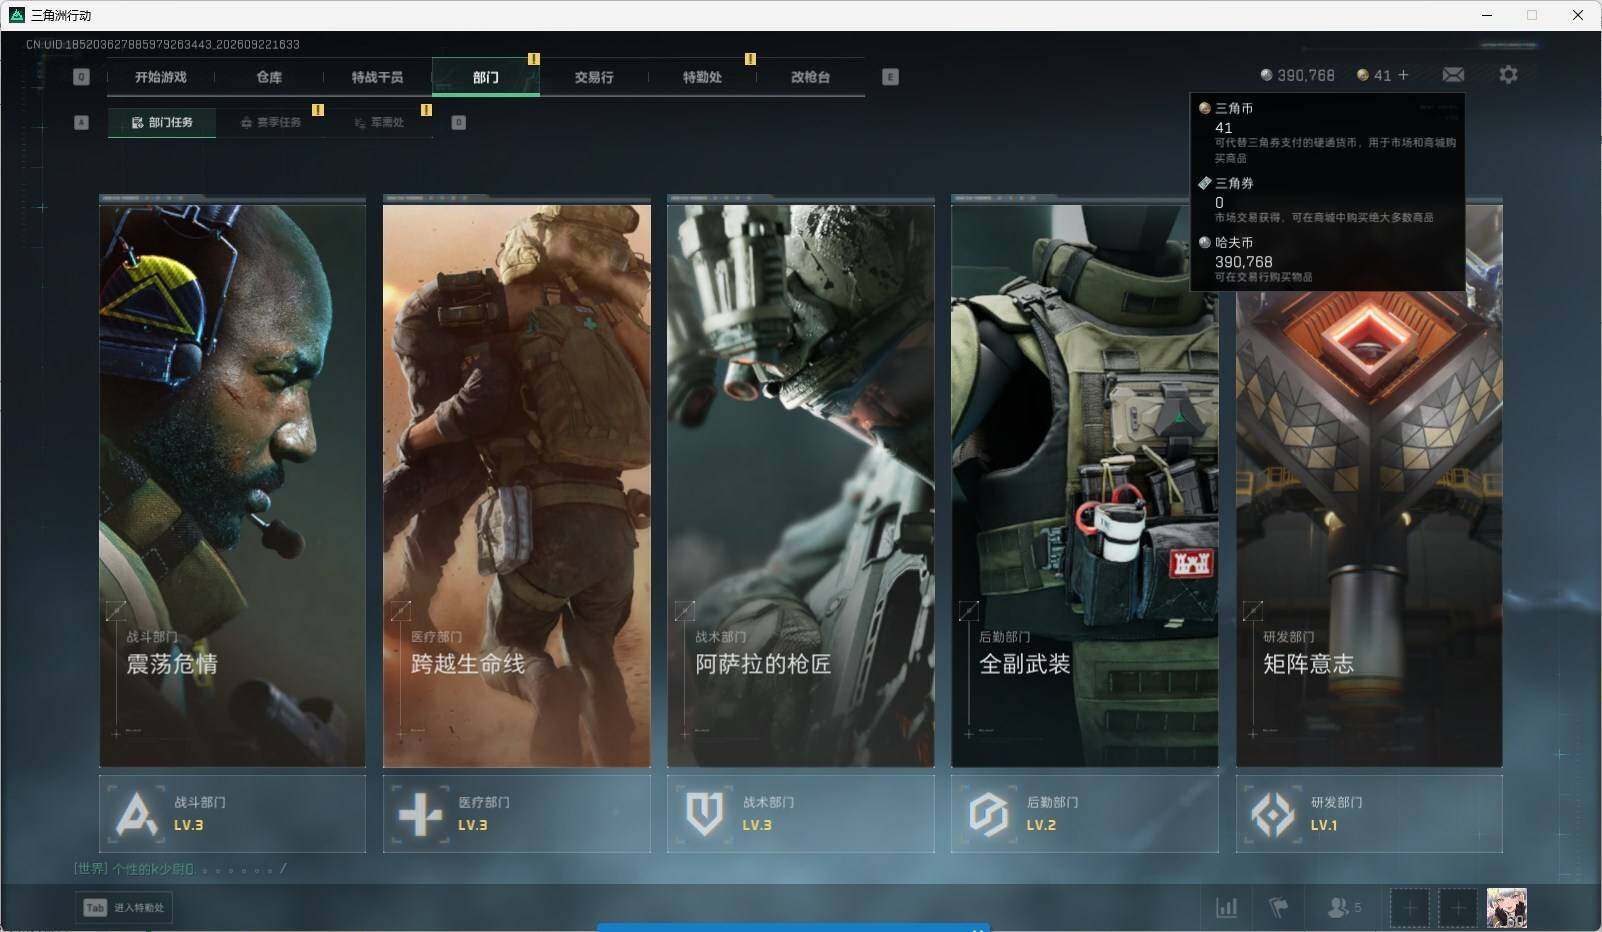Click the E key hint after 改枪台
1602x932 pixels.
click(x=890, y=77)
